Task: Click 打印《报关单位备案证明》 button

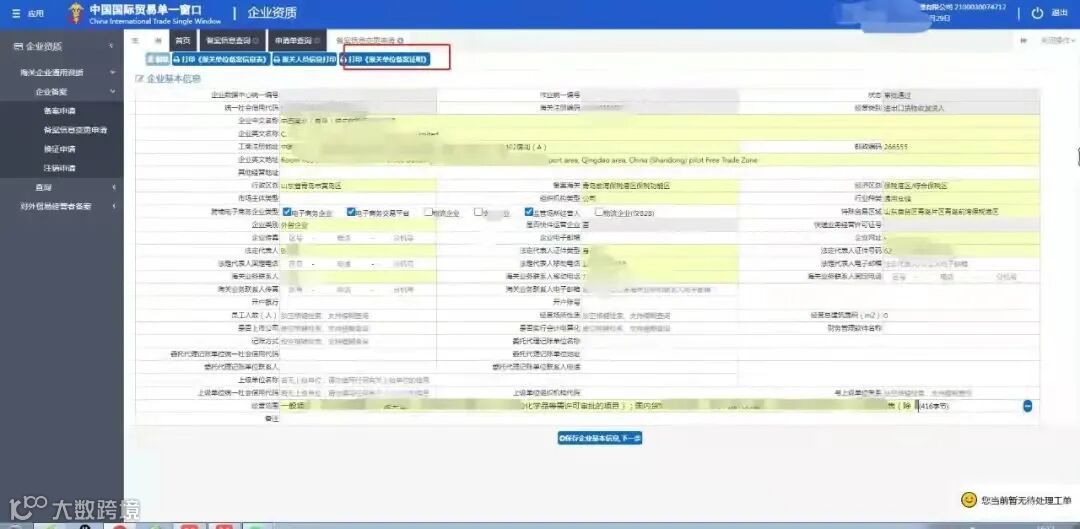Action: [385, 60]
